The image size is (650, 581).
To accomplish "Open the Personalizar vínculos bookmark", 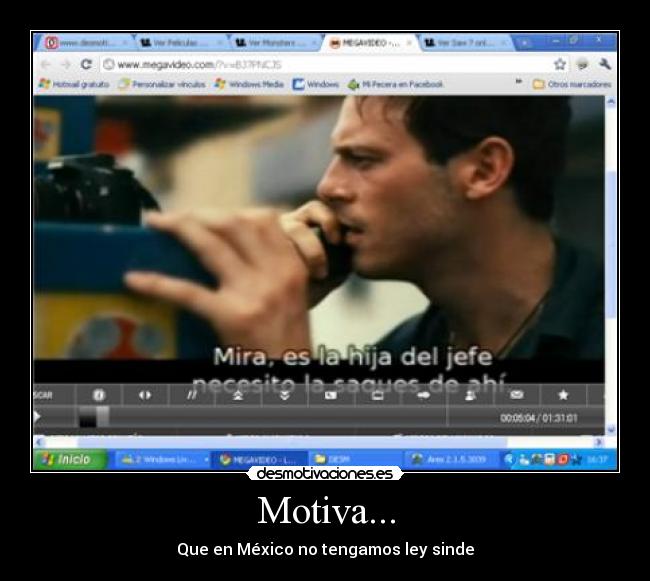I will (x=162, y=84).
